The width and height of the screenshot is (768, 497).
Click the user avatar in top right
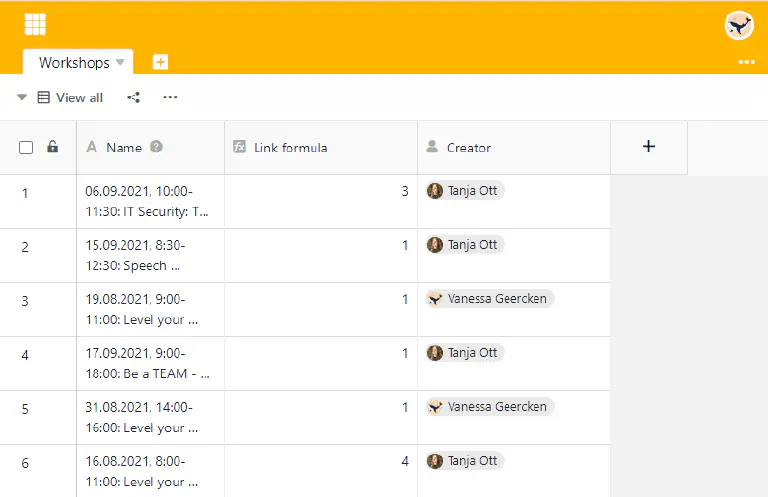[x=739, y=26]
